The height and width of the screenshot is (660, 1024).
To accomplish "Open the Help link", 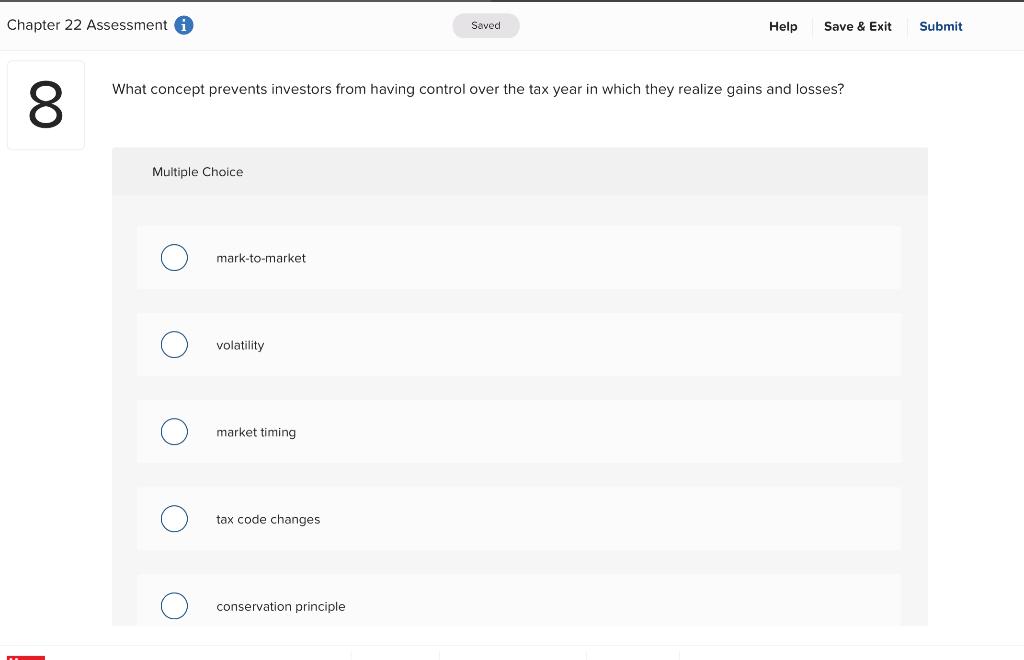I will coord(783,26).
